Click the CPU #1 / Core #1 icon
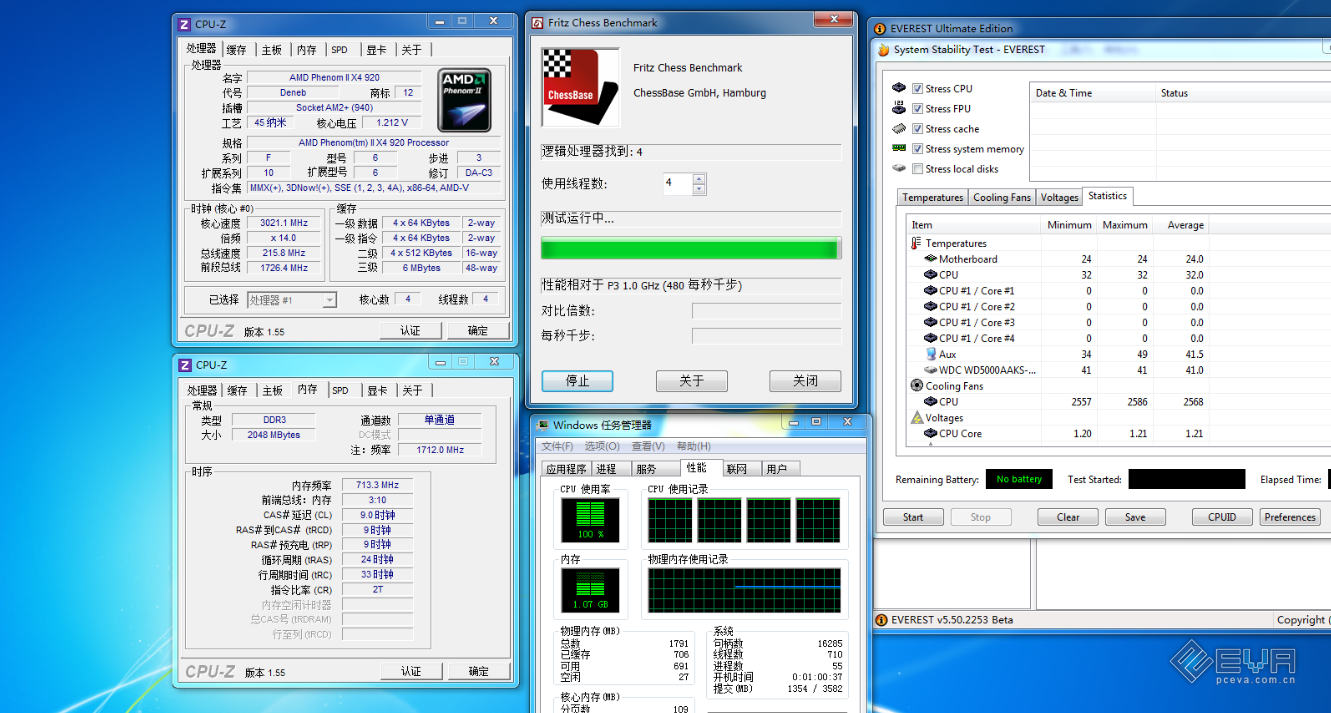 point(930,291)
